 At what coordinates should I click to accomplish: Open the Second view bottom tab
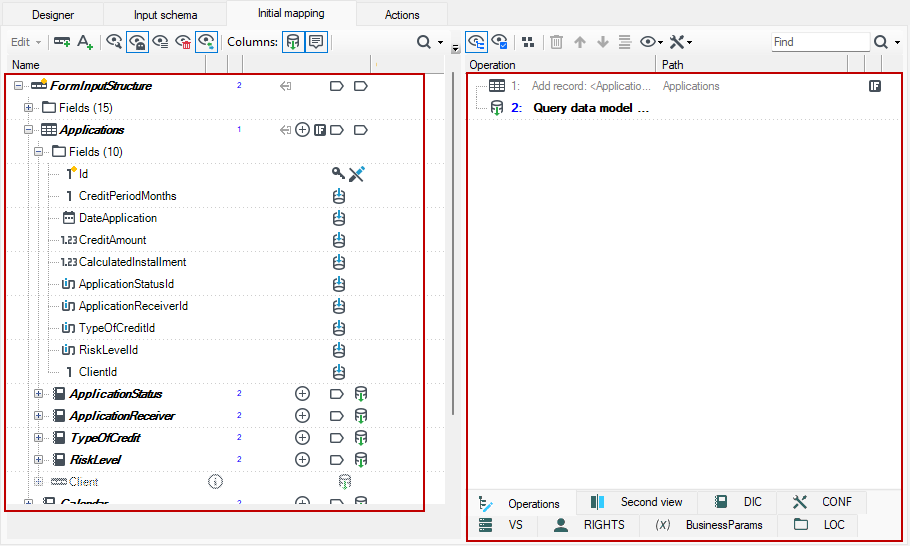637,502
